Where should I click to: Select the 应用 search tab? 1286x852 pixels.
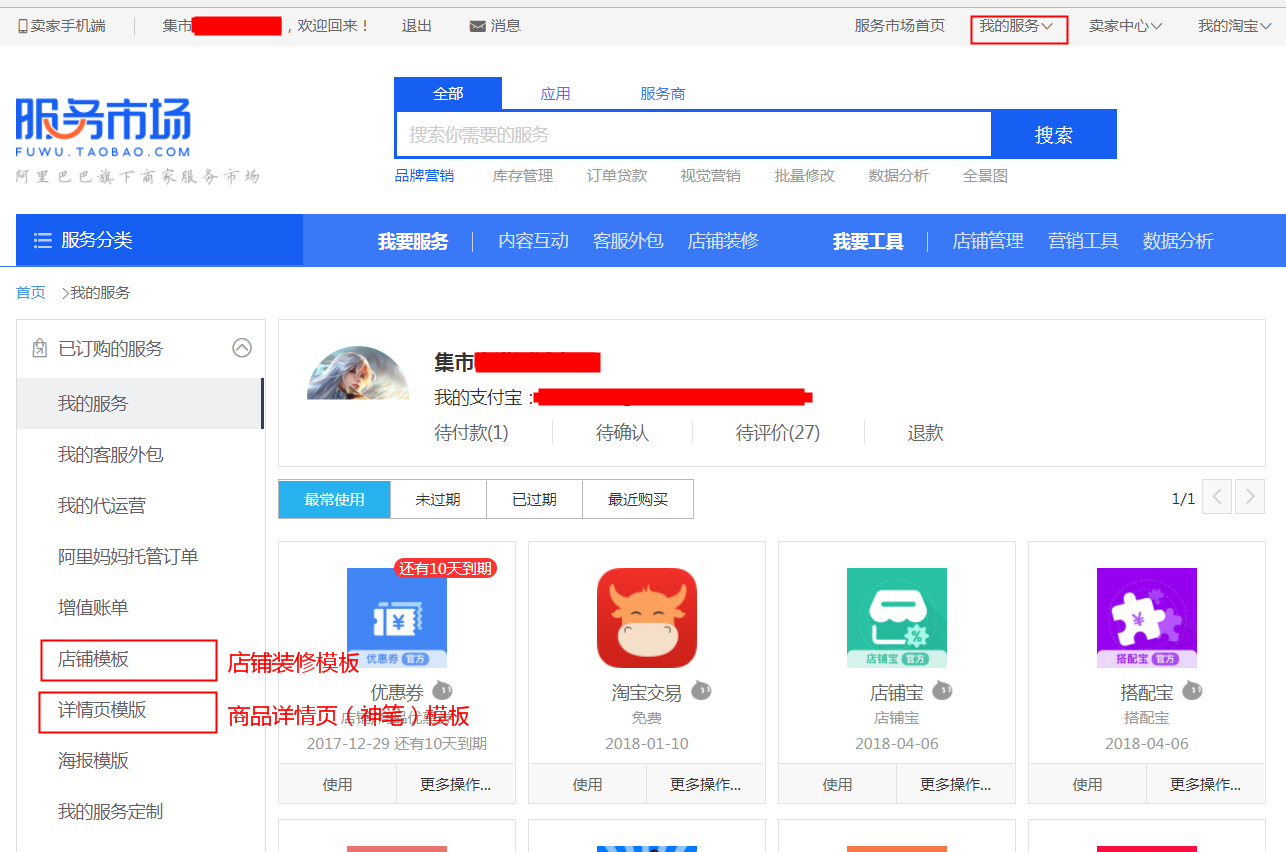point(555,94)
